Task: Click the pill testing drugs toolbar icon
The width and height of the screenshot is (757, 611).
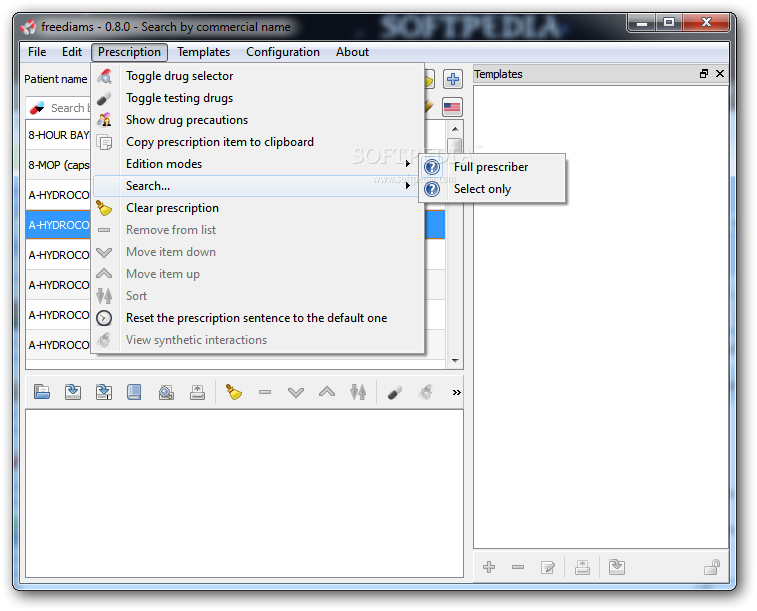Action: [x=394, y=393]
